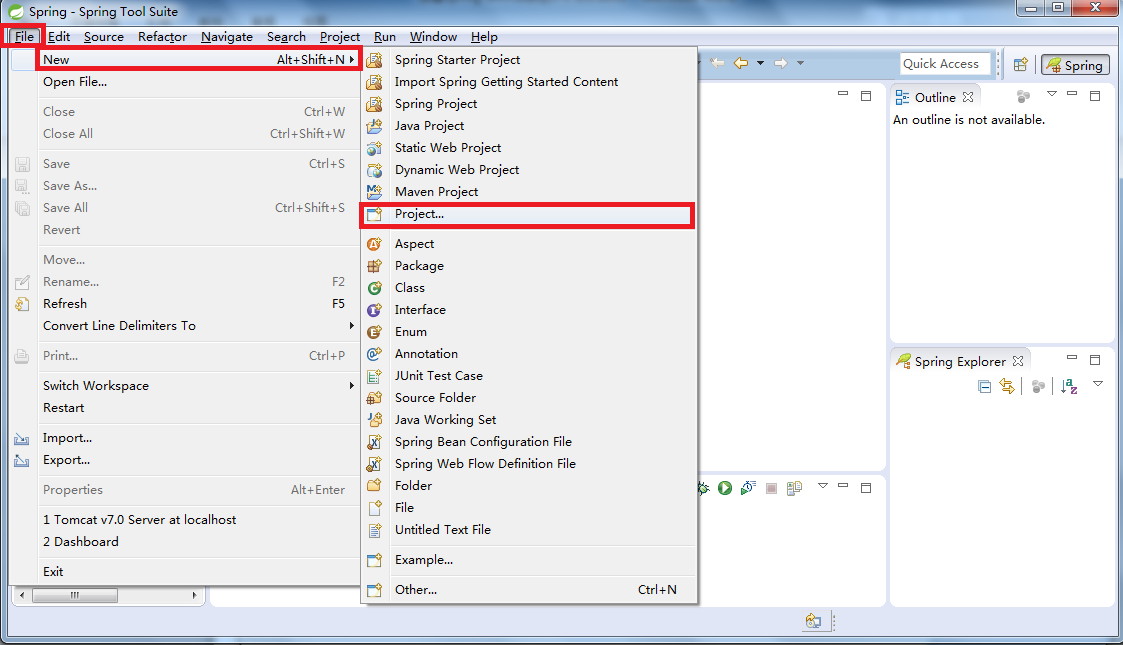This screenshot has width=1123, height=645.
Task: Expand Convert Line Delimiters To submenu
Action: point(185,326)
